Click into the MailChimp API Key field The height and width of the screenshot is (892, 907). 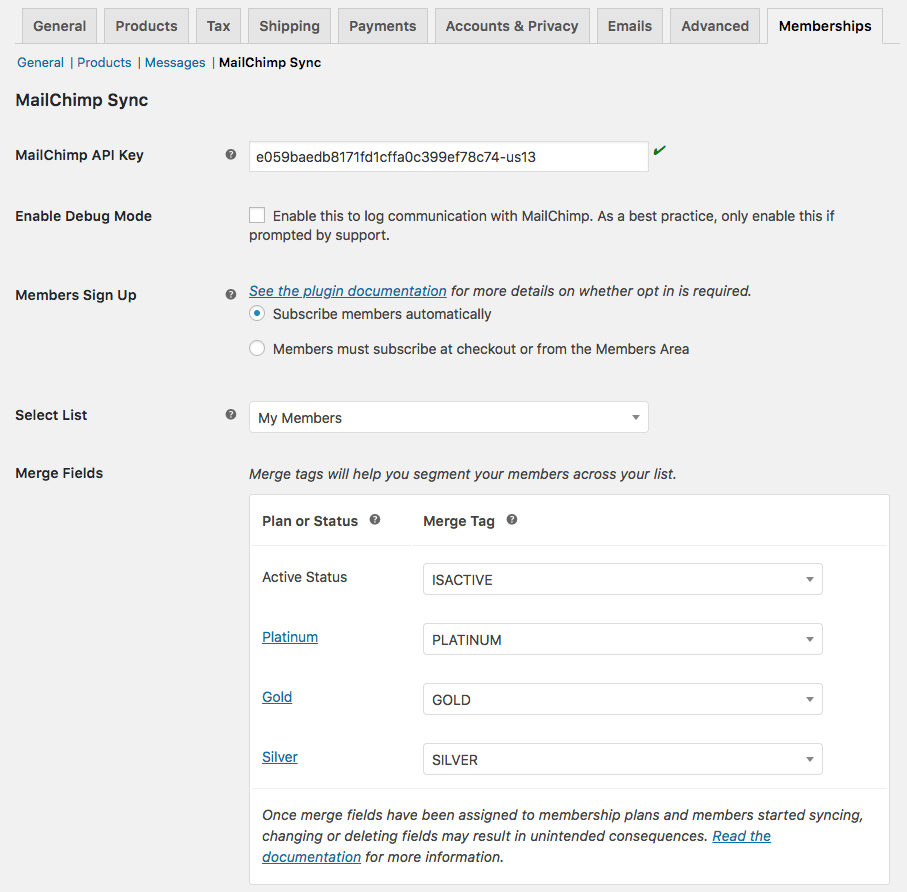[448, 156]
